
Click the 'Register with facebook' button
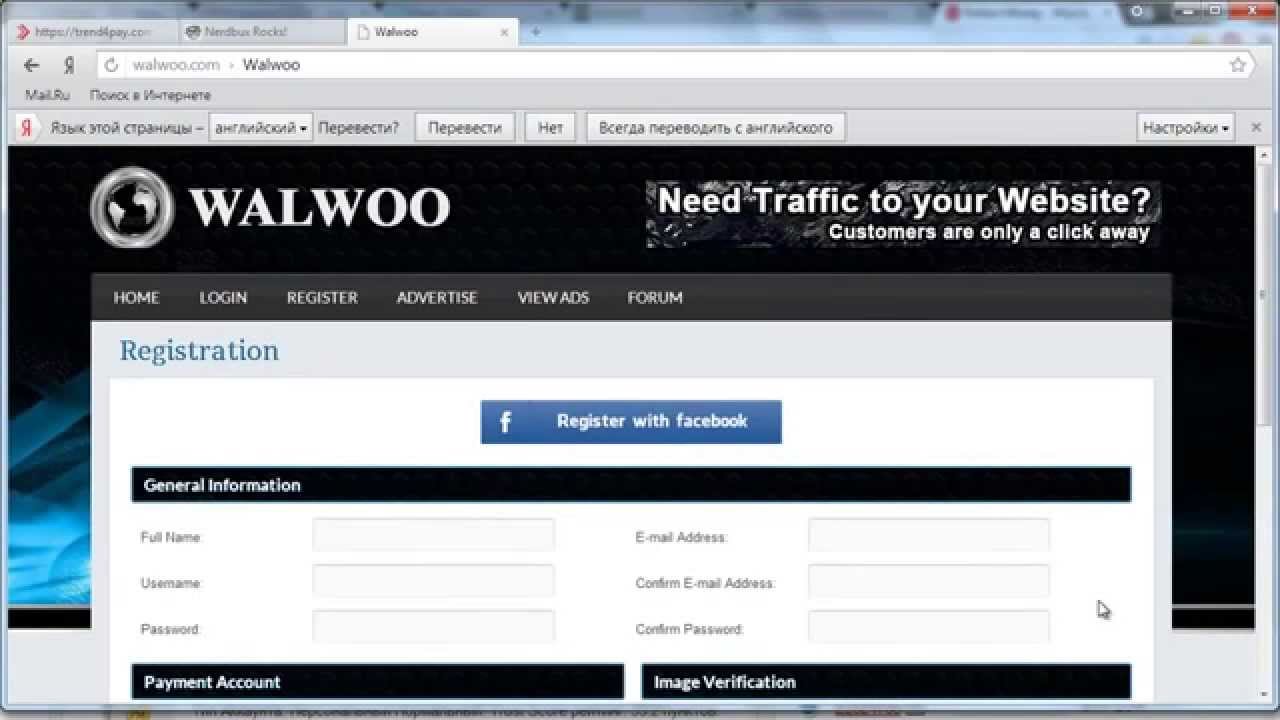tap(631, 422)
